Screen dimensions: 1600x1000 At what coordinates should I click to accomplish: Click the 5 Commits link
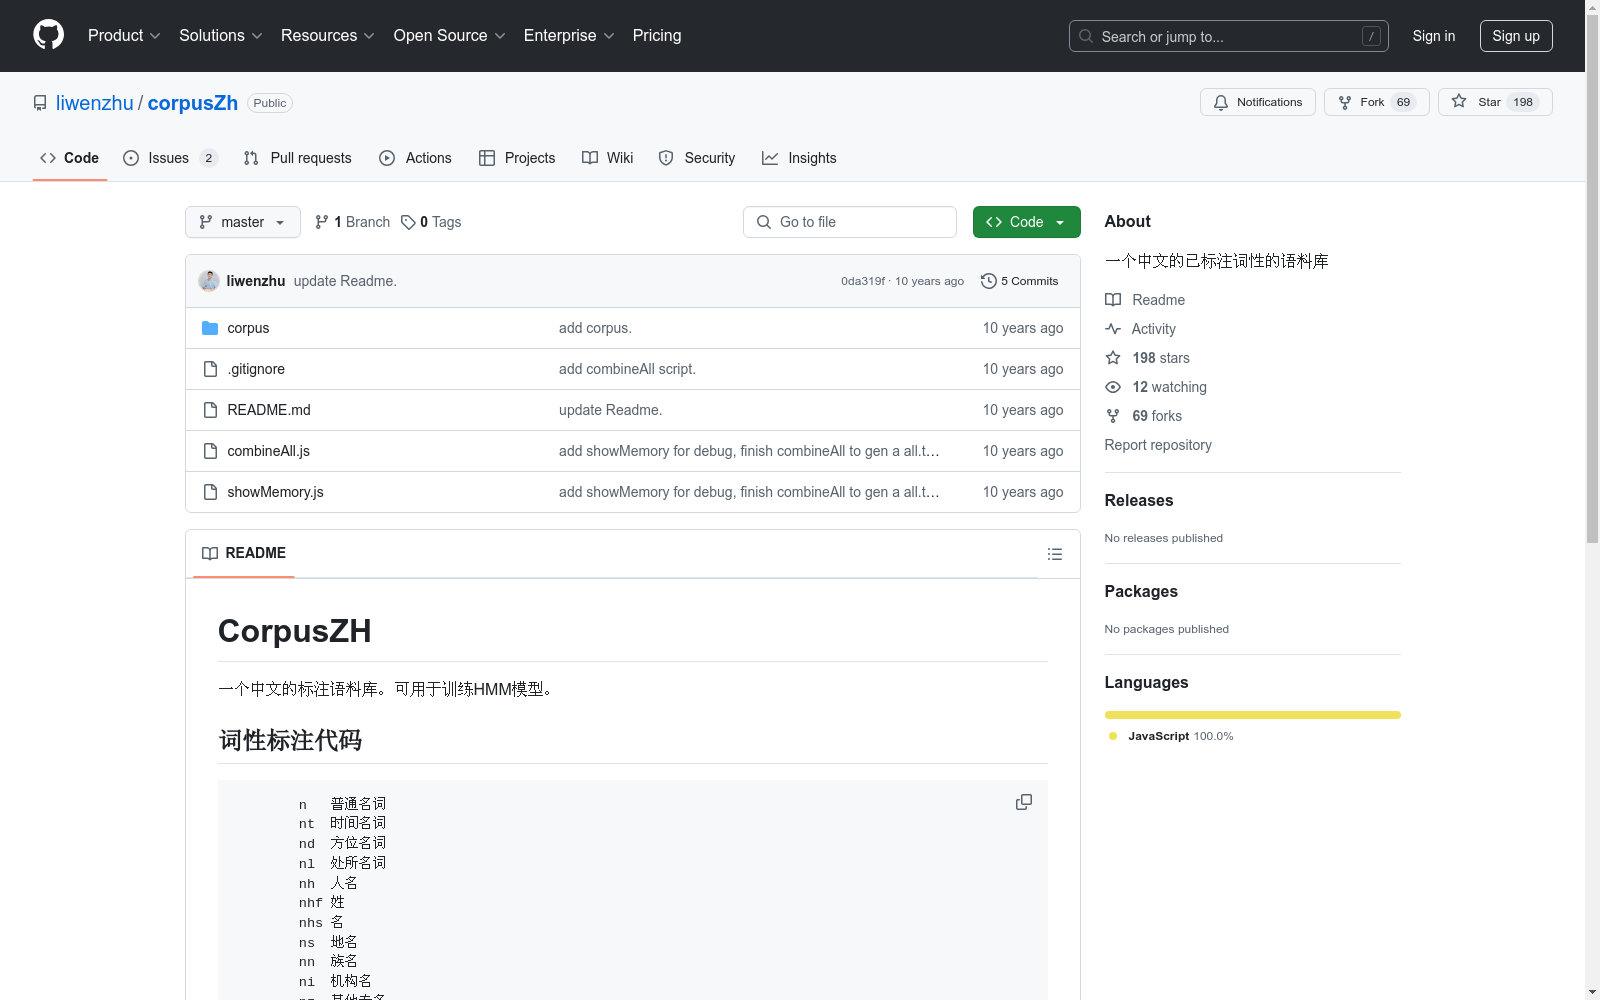1020,281
